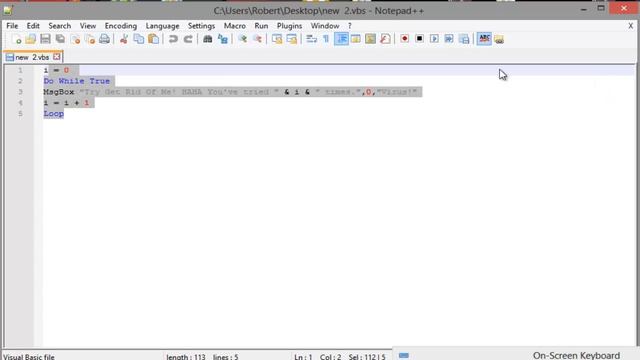Click the Close All toolbar icon
Viewport: 640px width, 360px height.
90,39
